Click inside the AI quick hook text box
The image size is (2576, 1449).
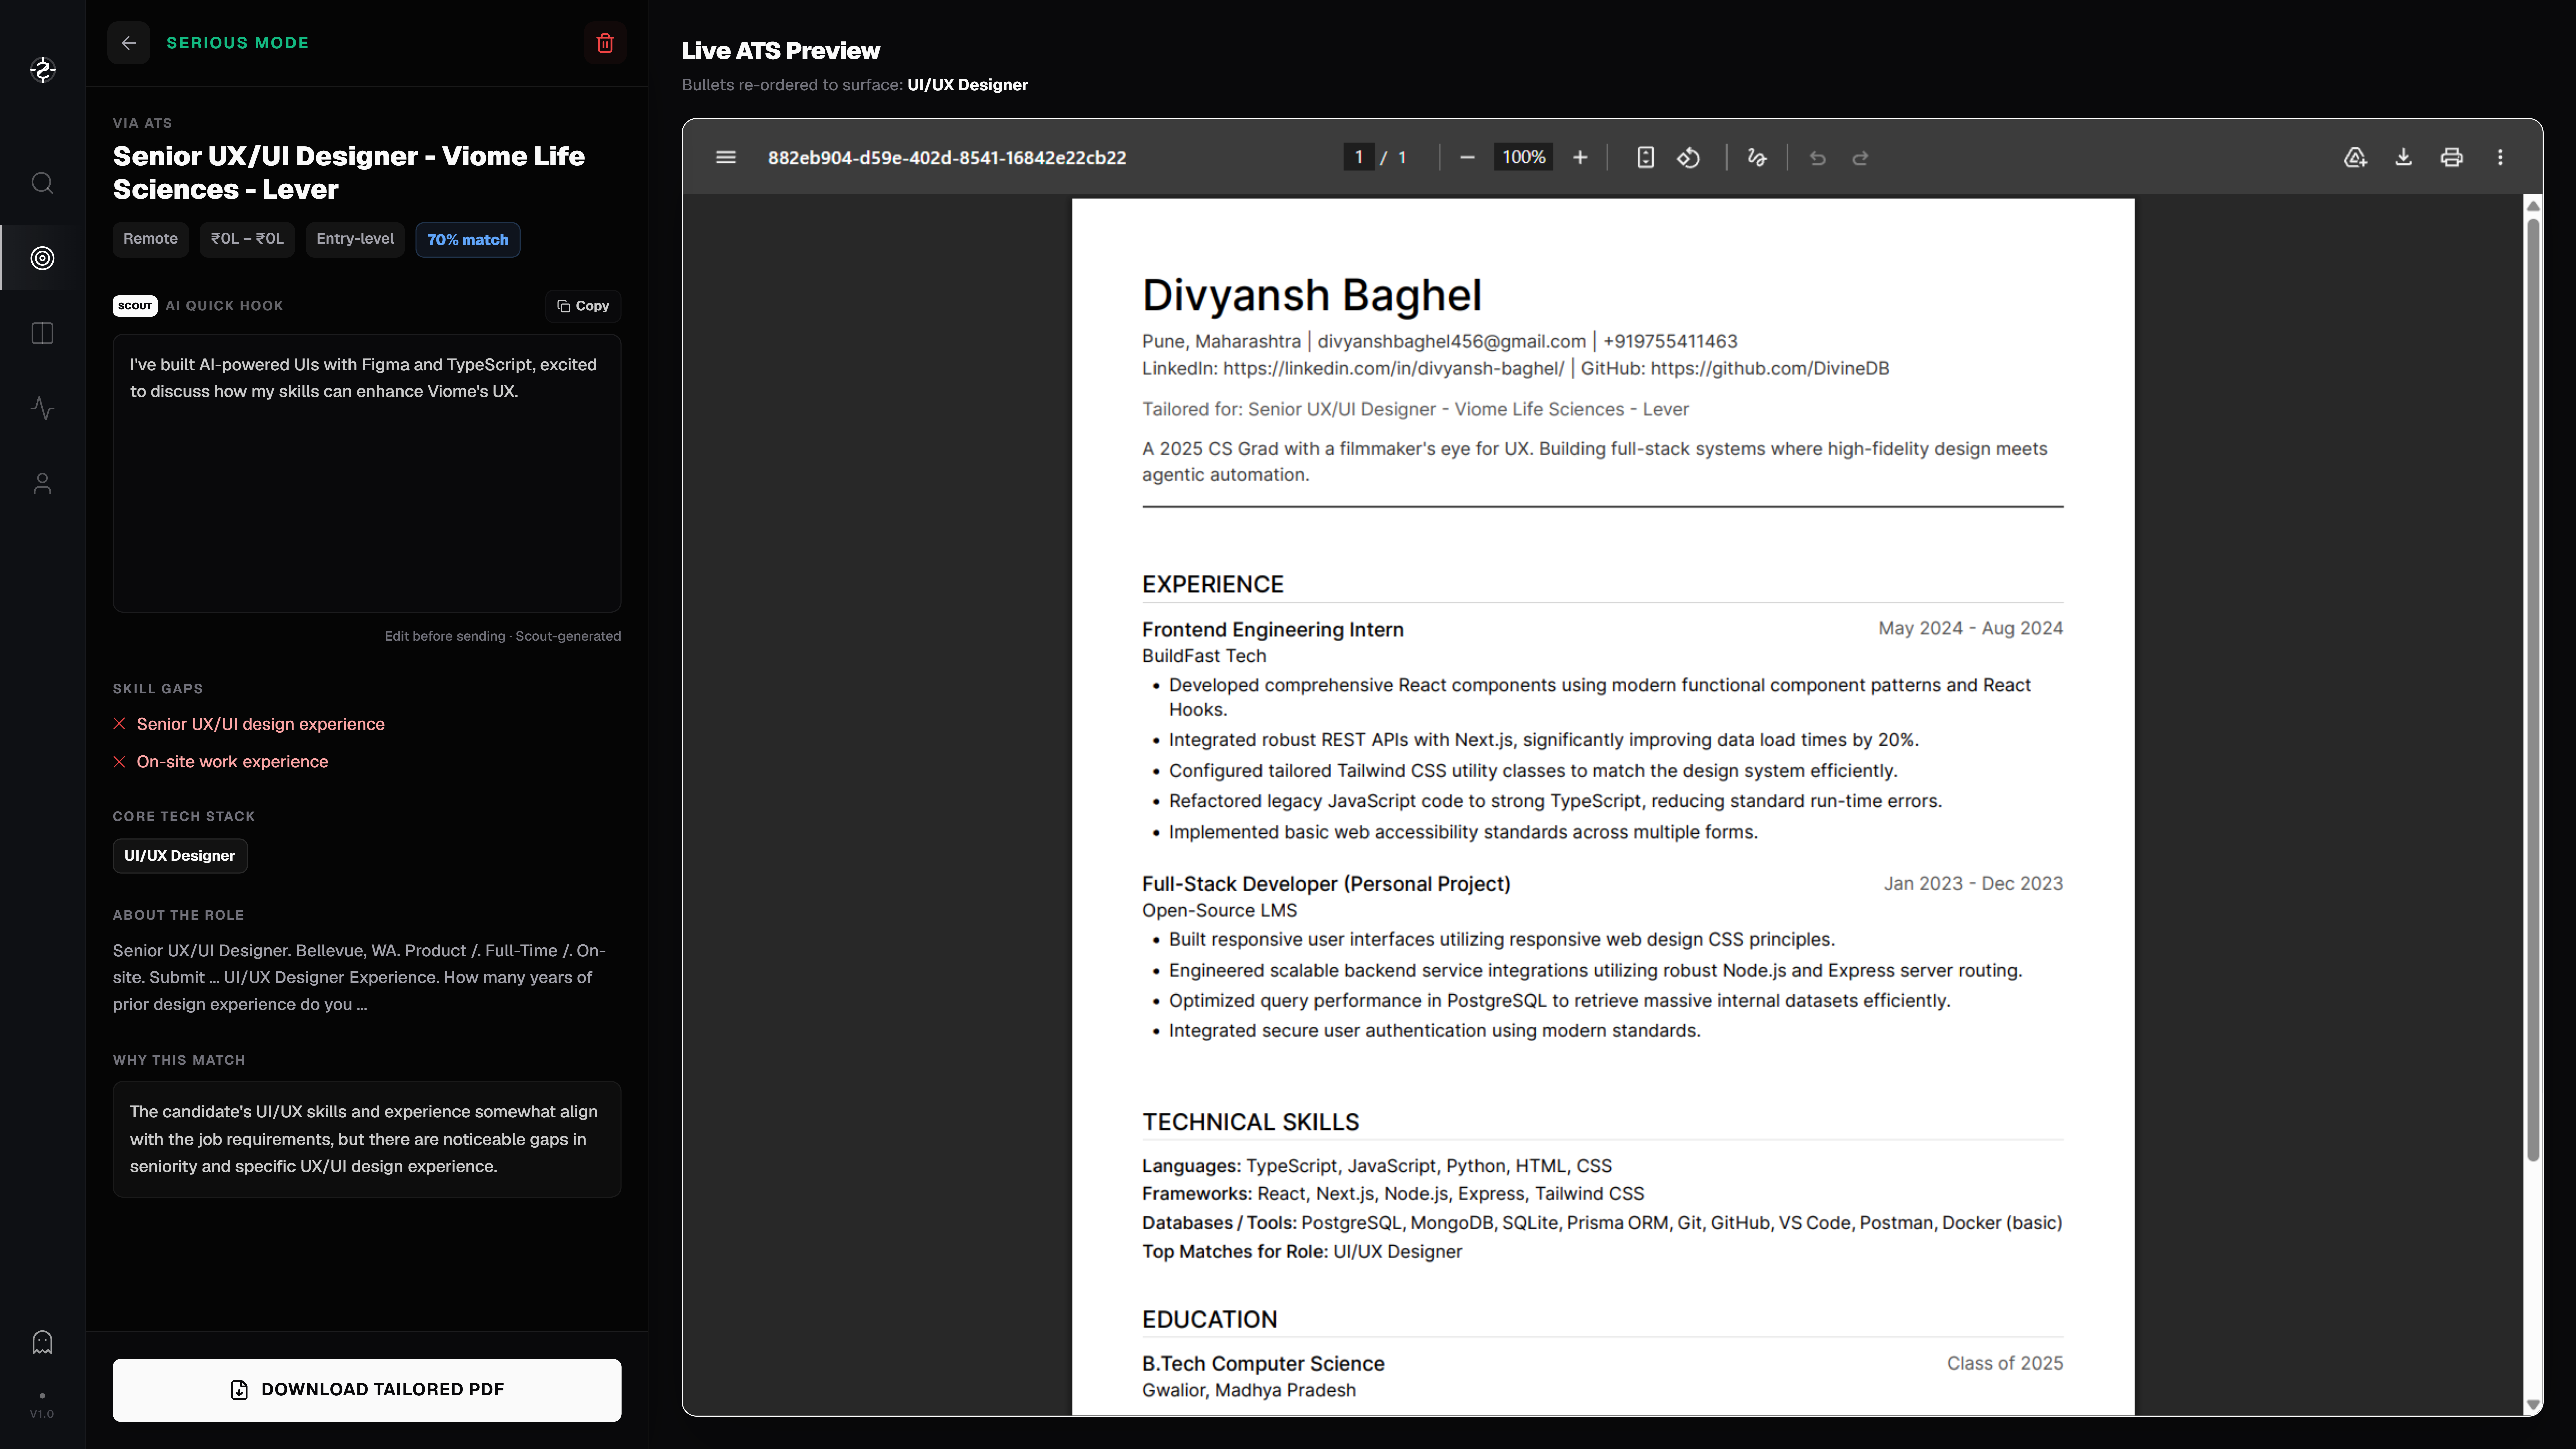point(367,473)
